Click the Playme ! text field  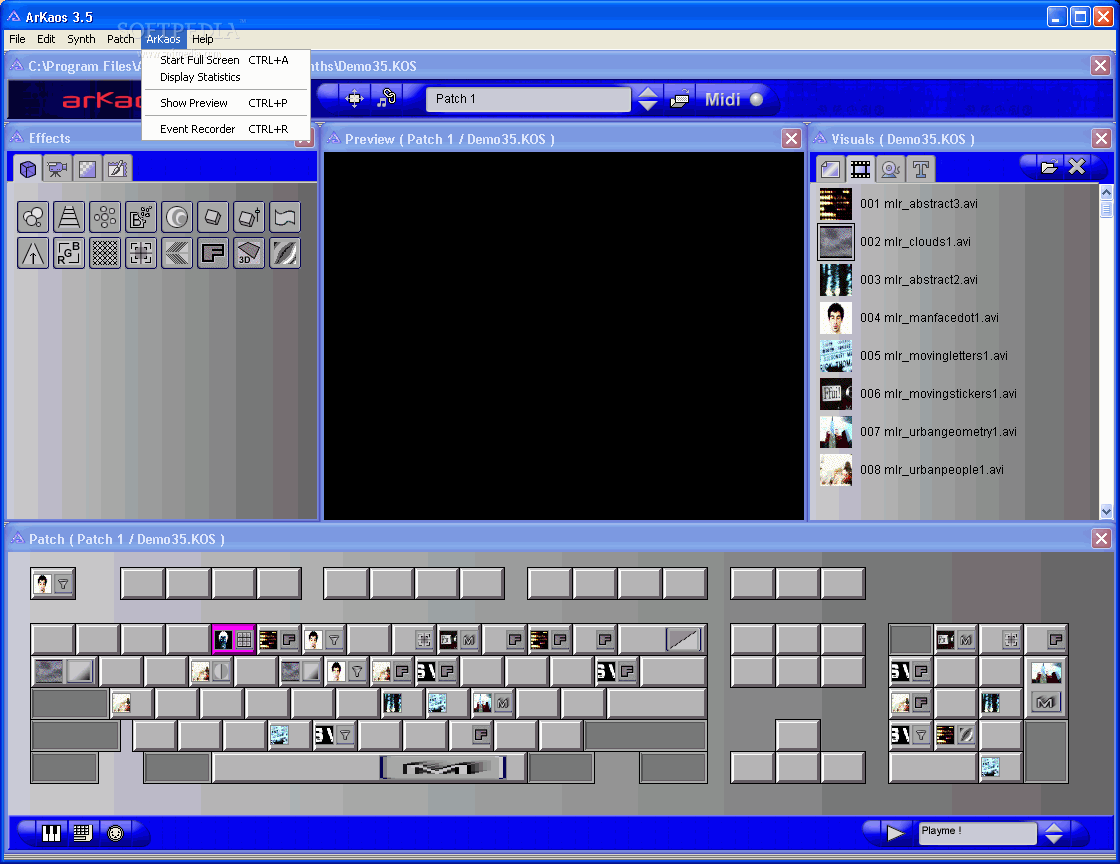tap(977, 833)
